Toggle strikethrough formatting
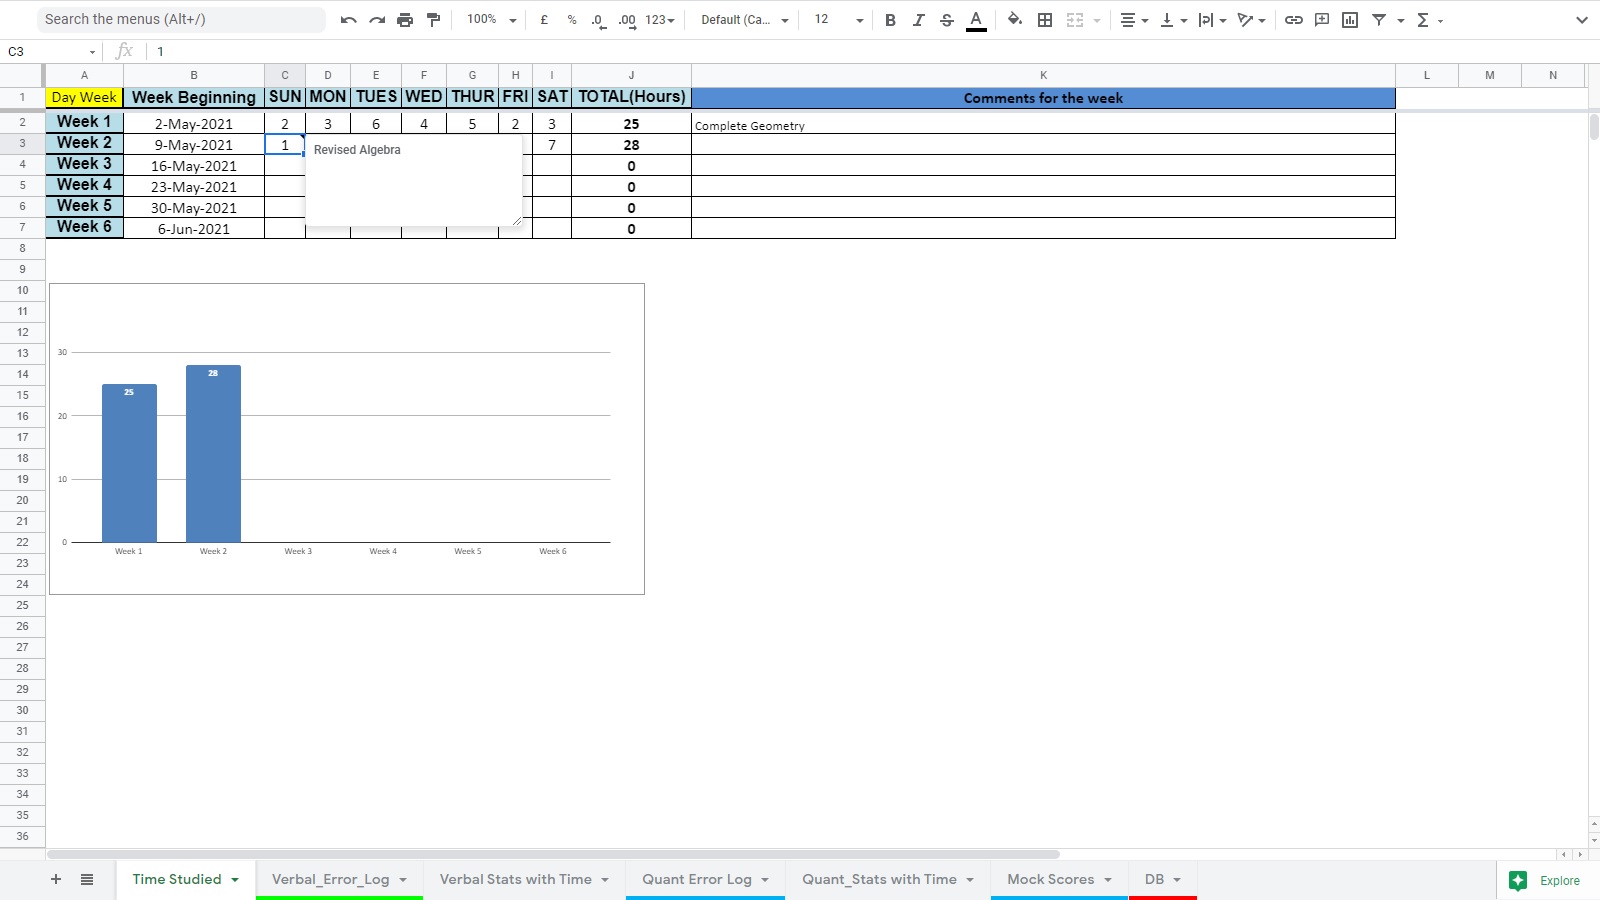1600x900 pixels. [946, 20]
